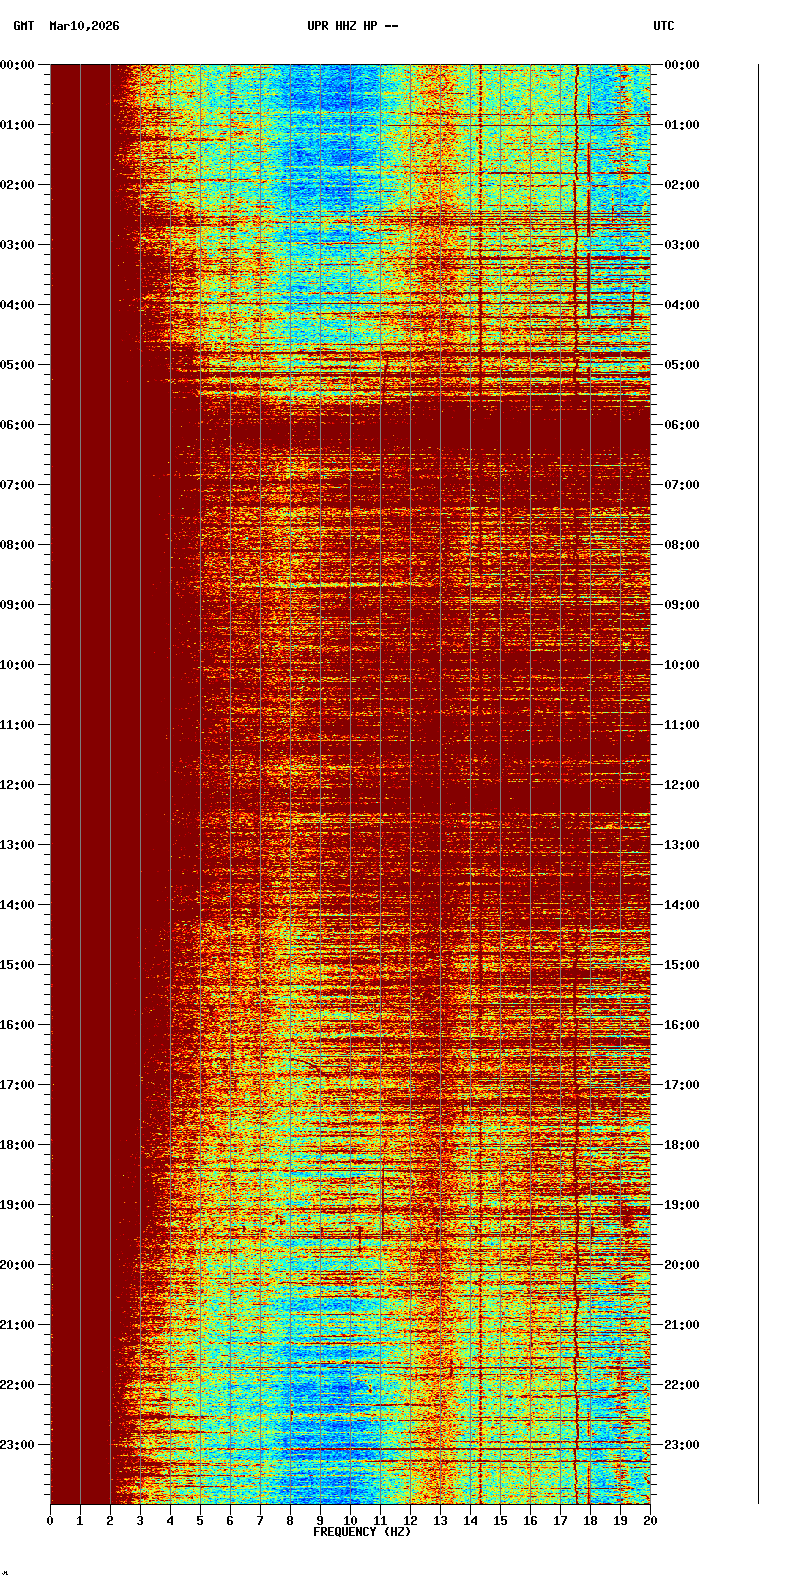The height and width of the screenshot is (1584, 802).
Task: Click the 21:00 marker on left axis
Action: (18, 1325)
